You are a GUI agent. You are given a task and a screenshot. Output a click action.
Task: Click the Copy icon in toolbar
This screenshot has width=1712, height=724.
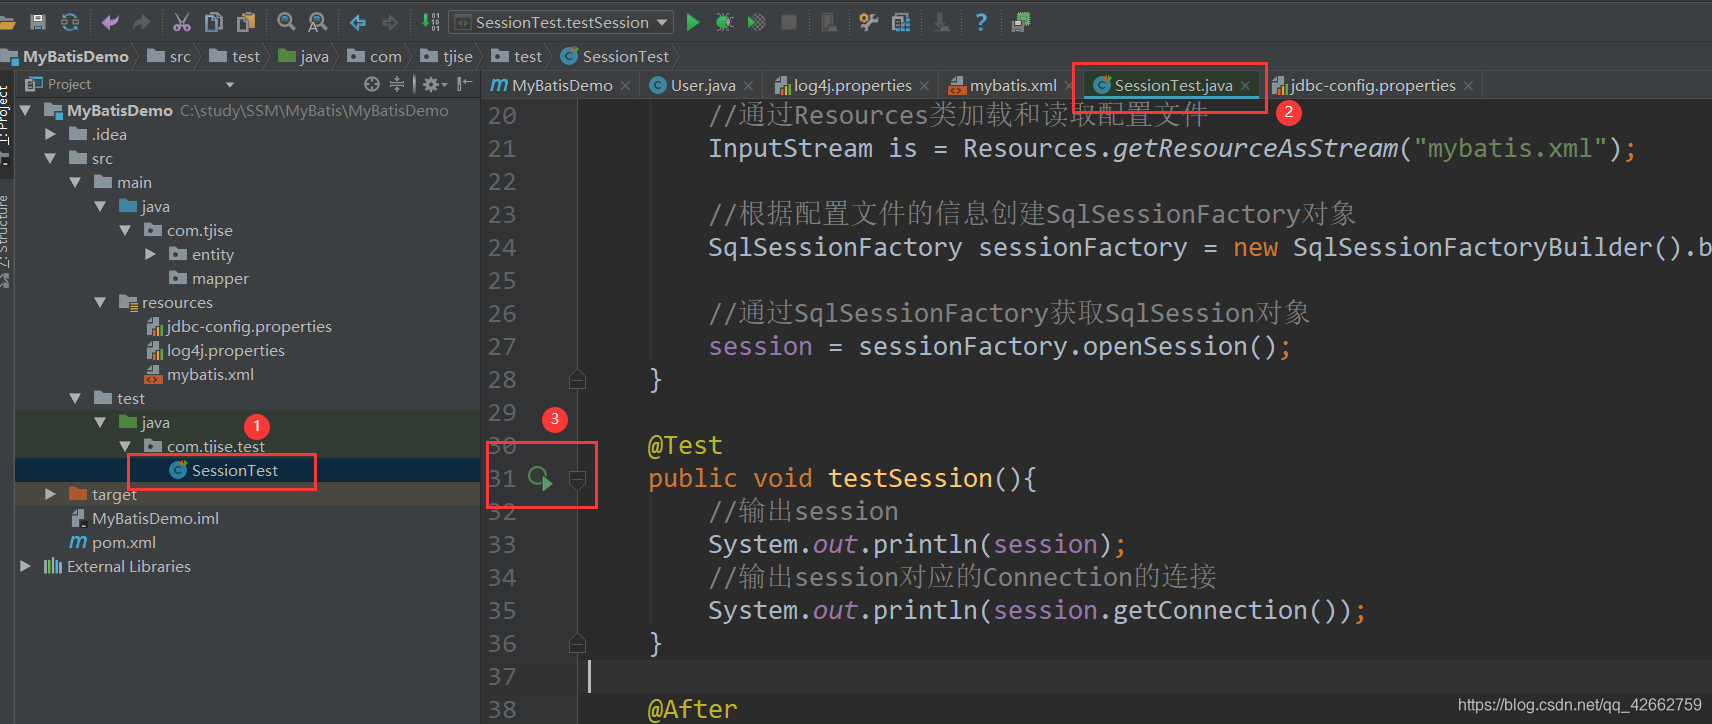(x=214, y=22)
